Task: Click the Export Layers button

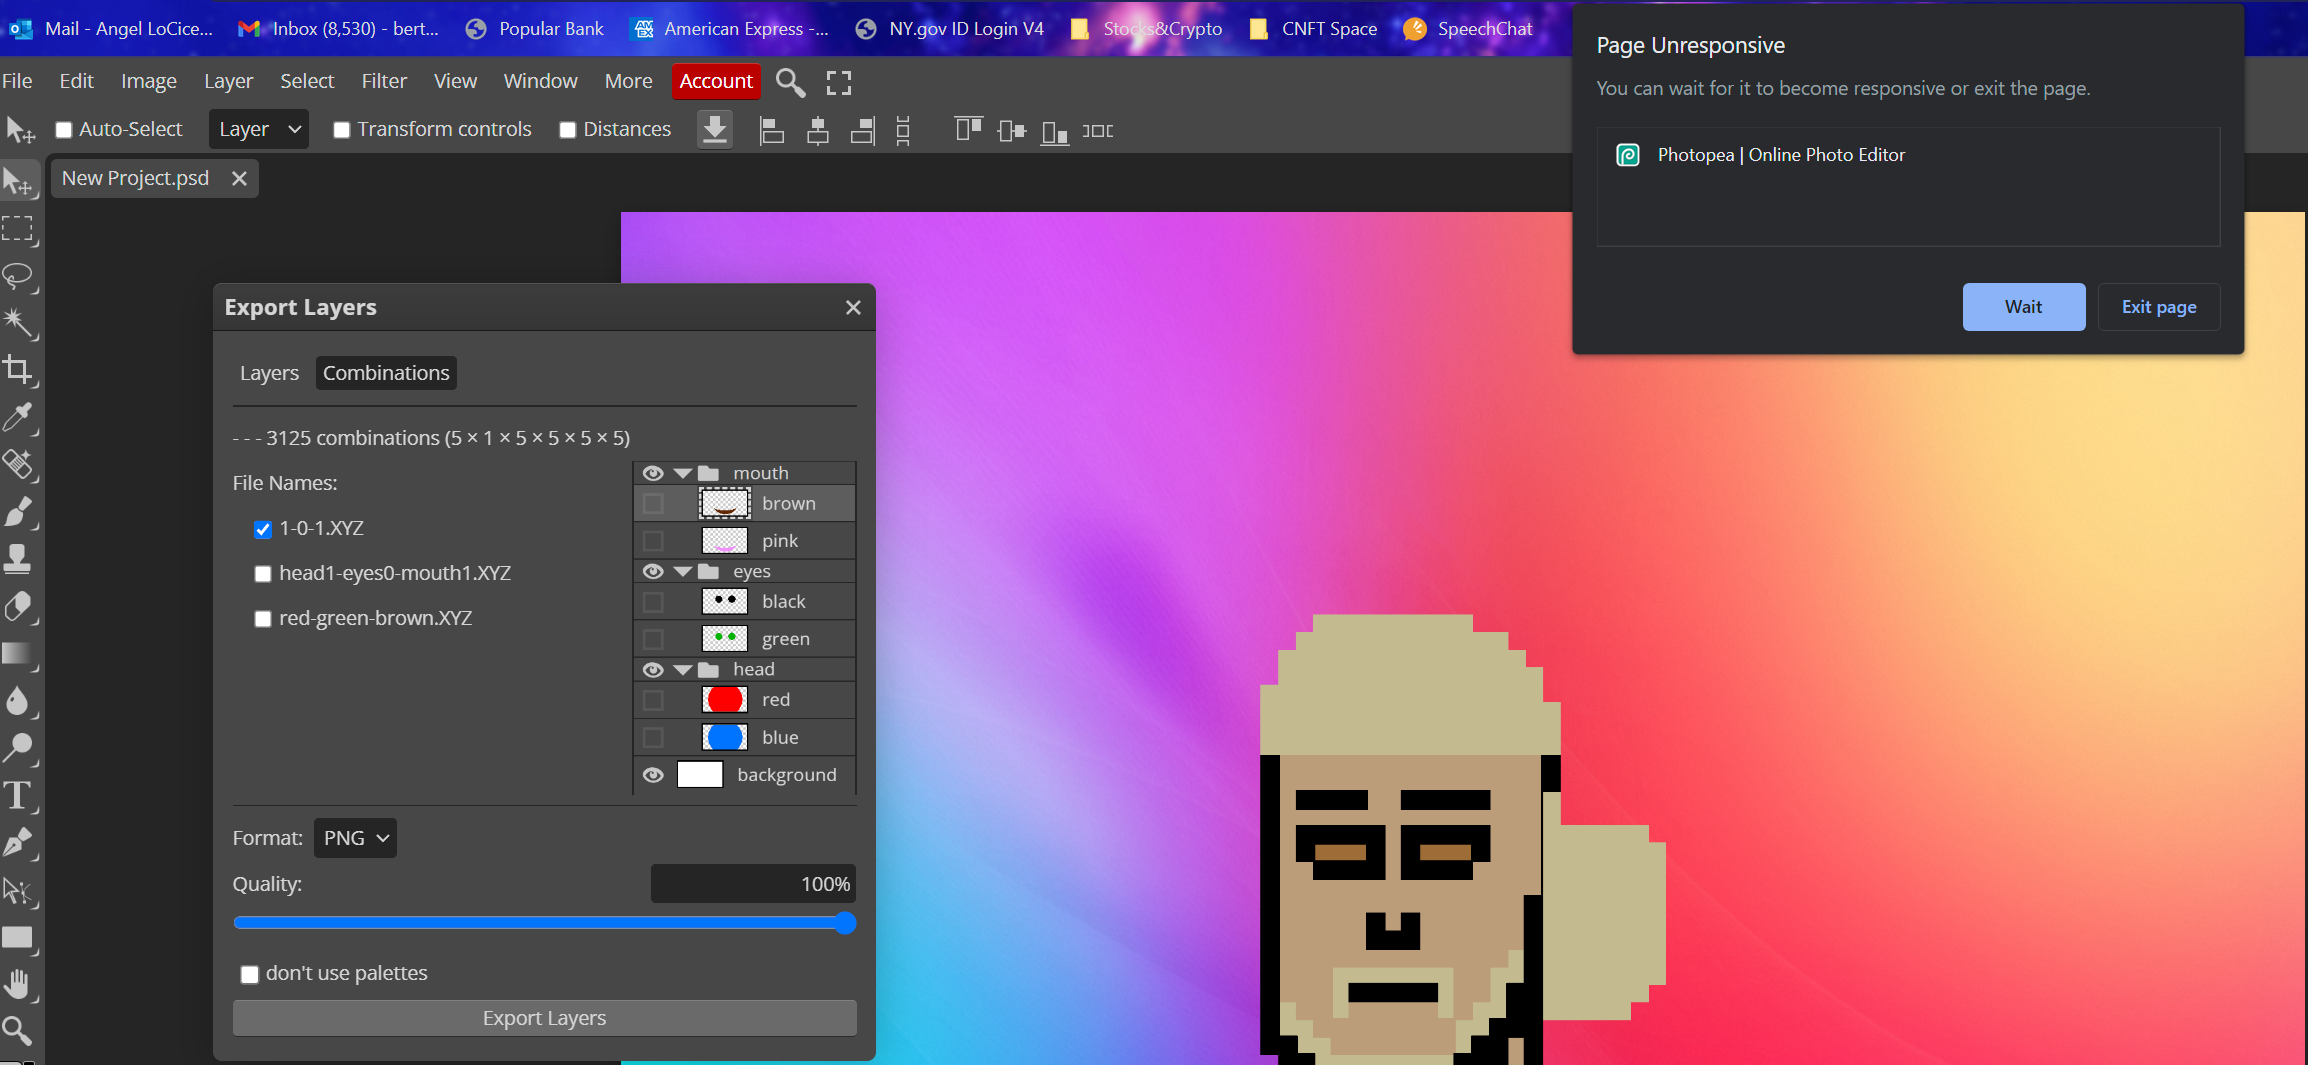Action: [545, 1018]
